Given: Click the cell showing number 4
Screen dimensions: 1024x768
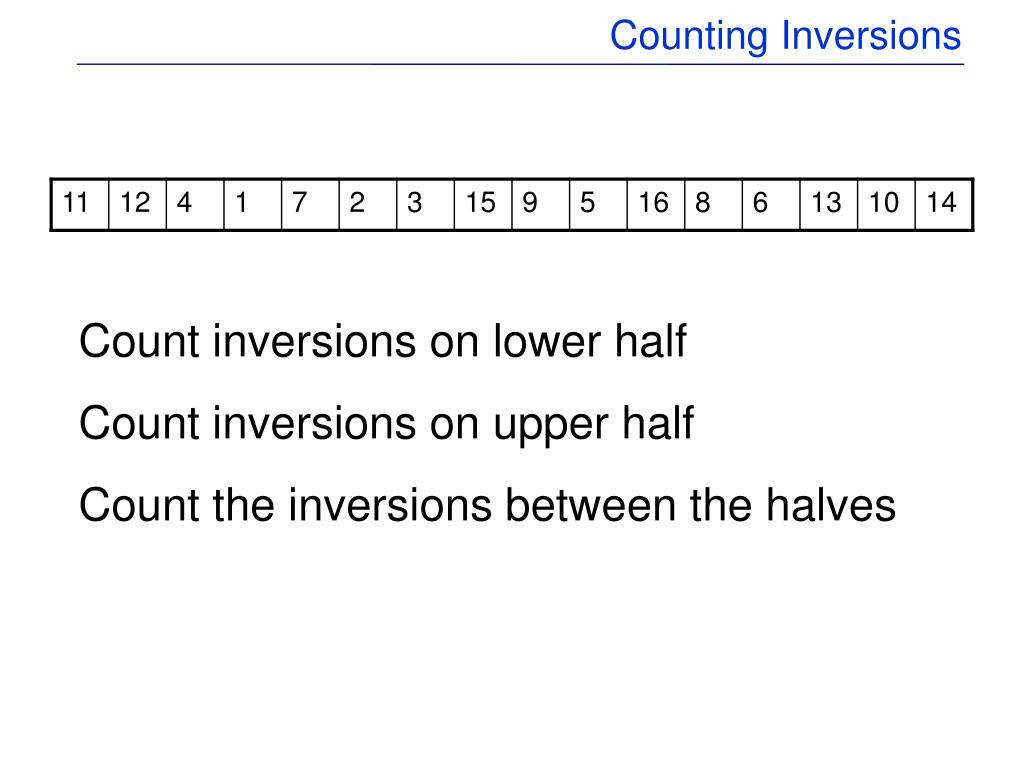Looking at the screenshot, I should [x=195, y=204].
